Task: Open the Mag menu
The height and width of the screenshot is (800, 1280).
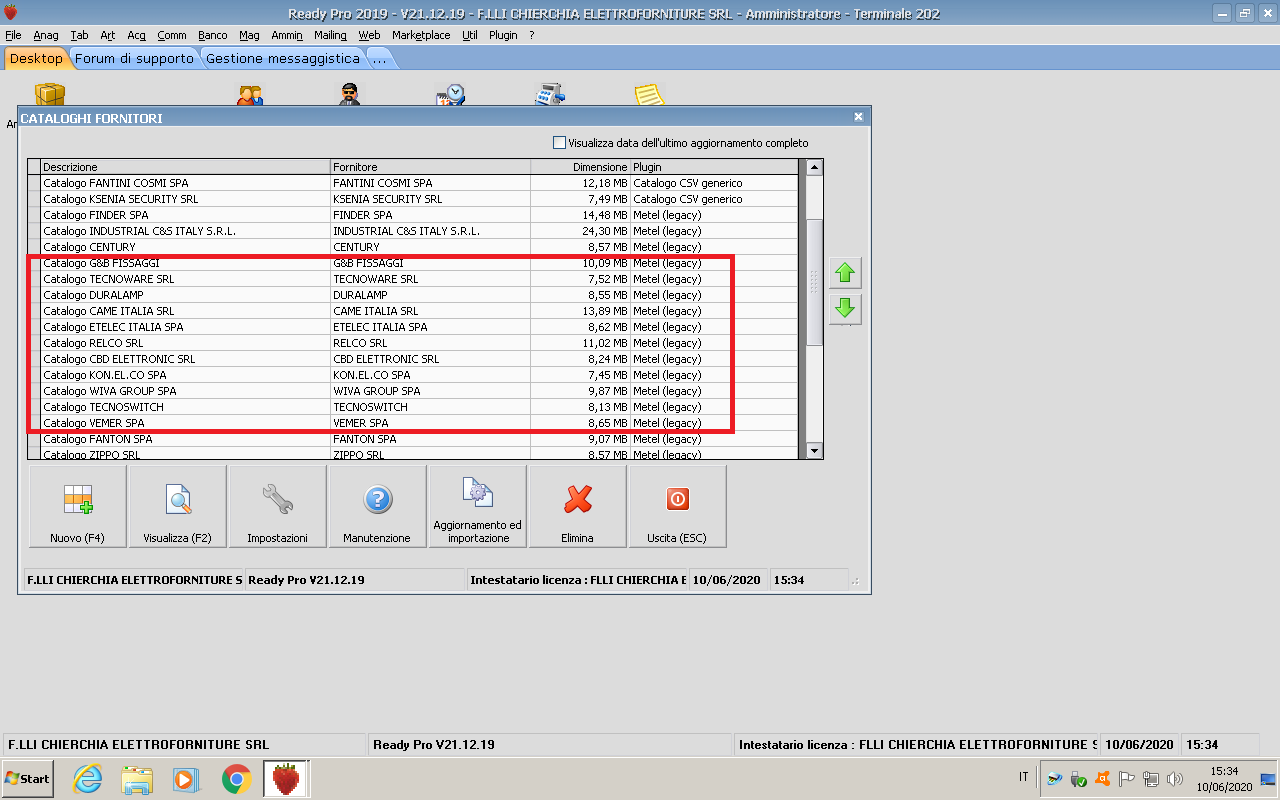Action: point(249,35)
